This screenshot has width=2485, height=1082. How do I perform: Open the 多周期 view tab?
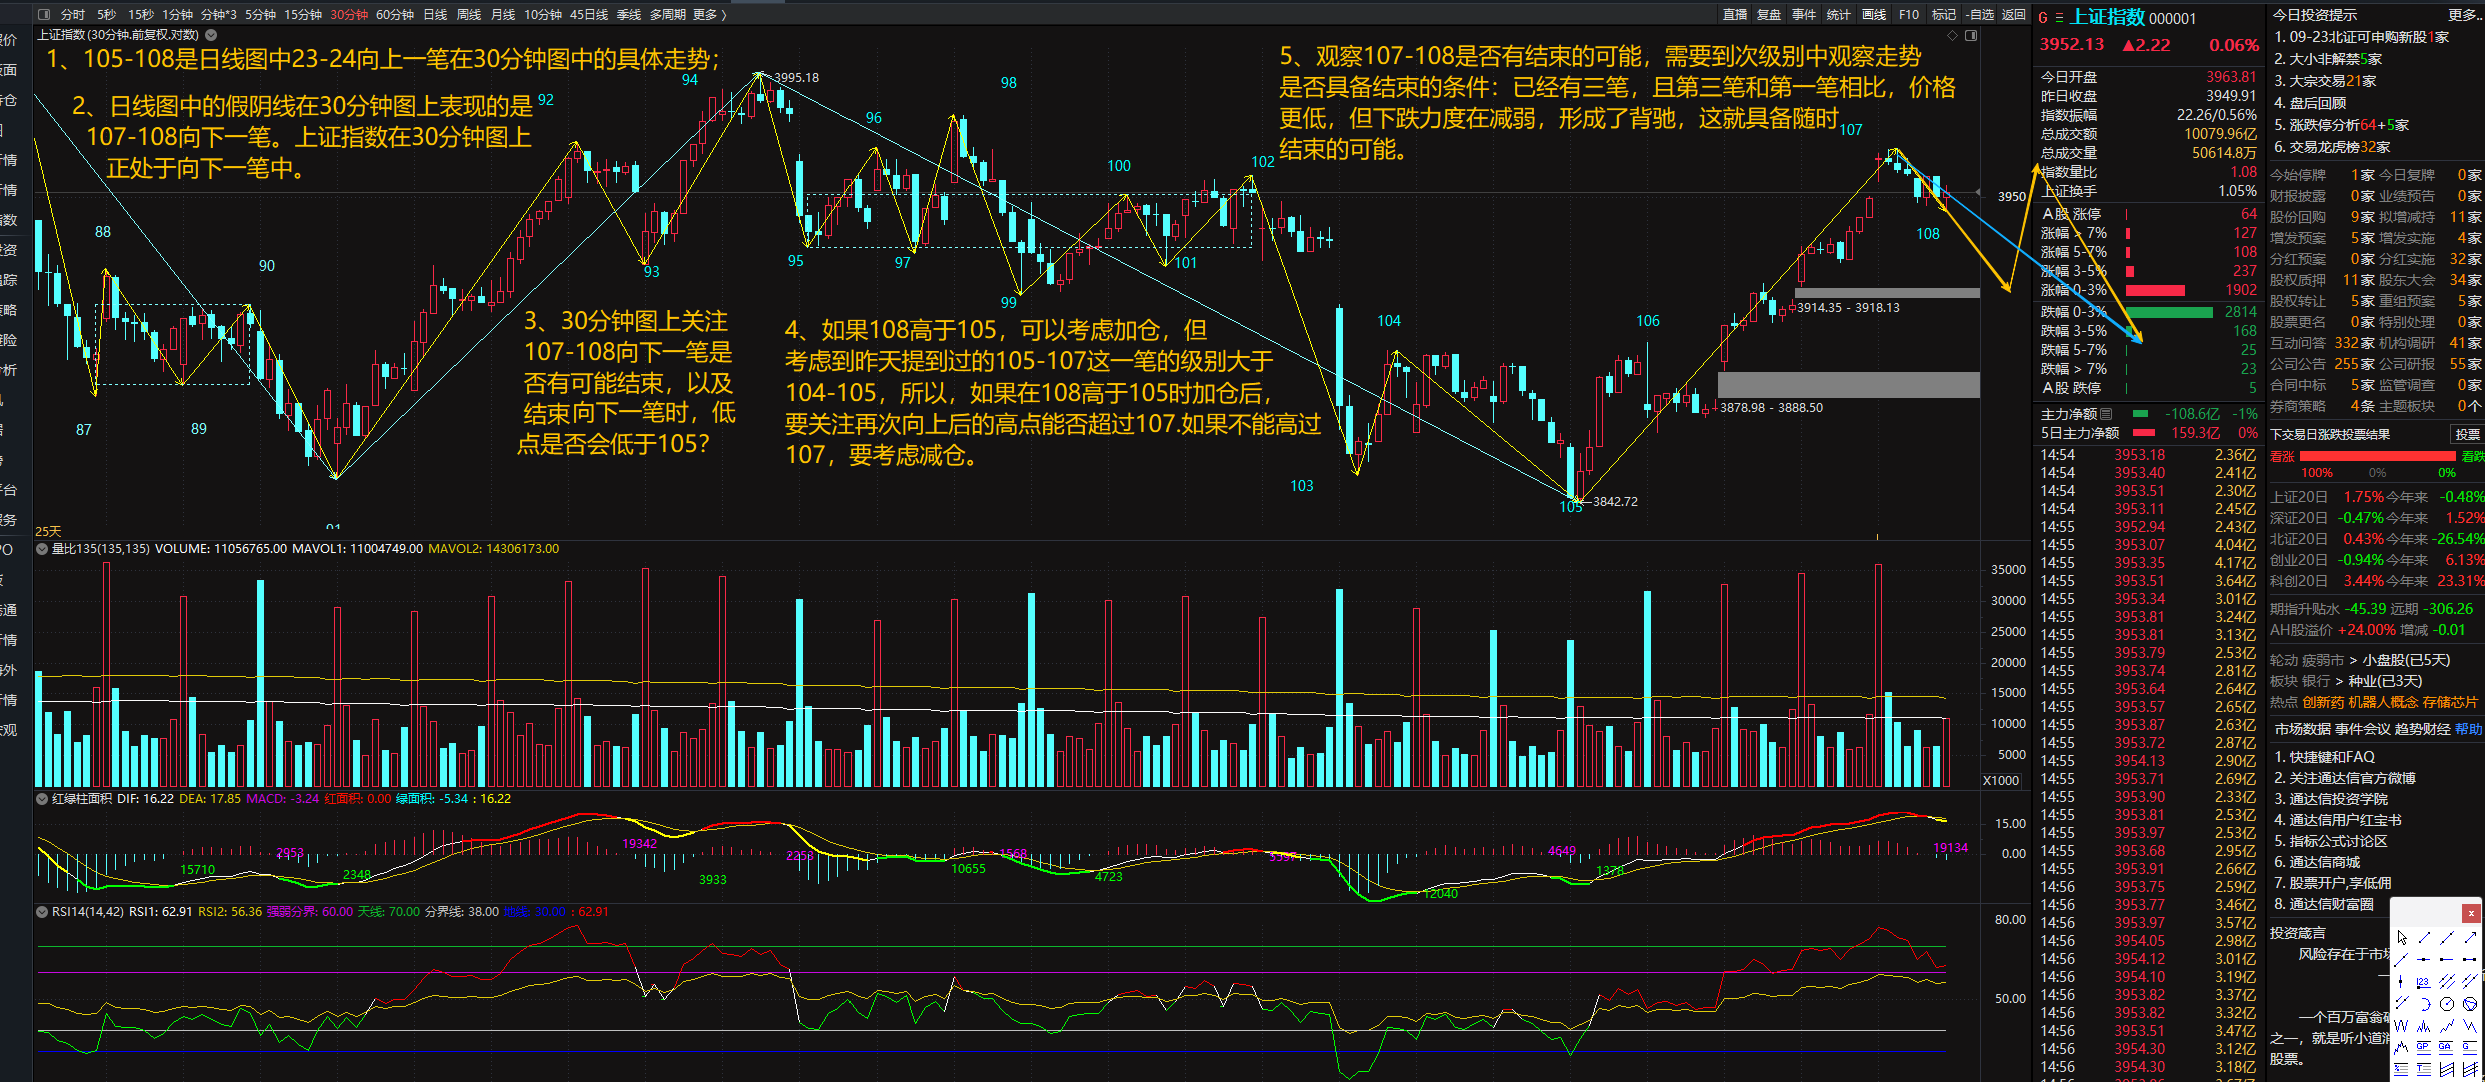(667, 15)
